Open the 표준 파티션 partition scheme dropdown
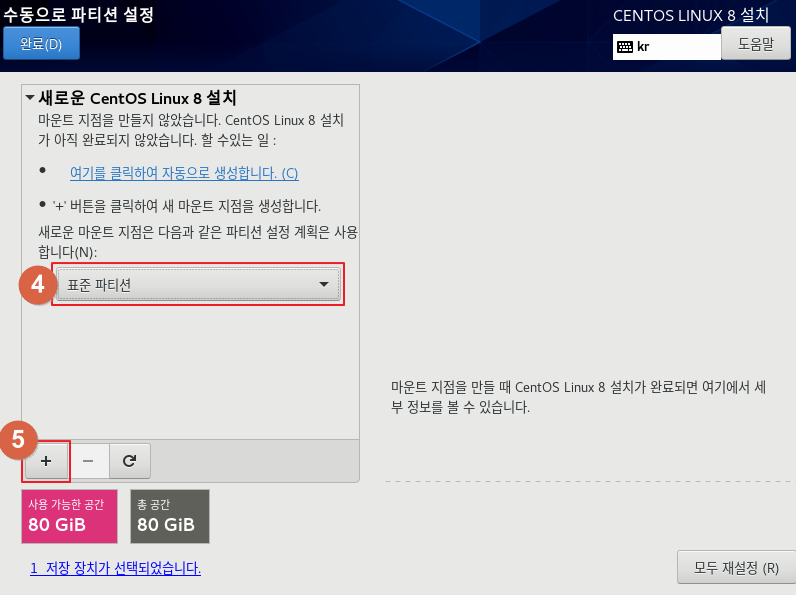The height and width of the screenshot is (595, 796). [x=198, y=284]
